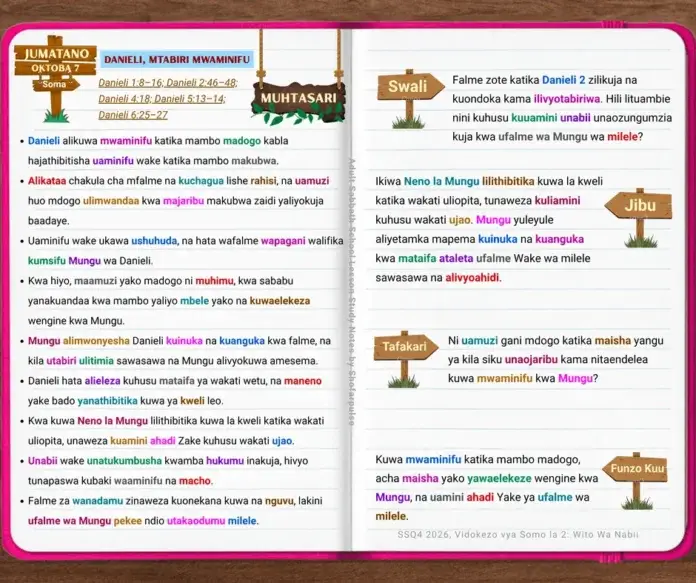Click the Soma arrow sign
The image size is (696, 583).
pyautogui.click(x=55, y=84)
